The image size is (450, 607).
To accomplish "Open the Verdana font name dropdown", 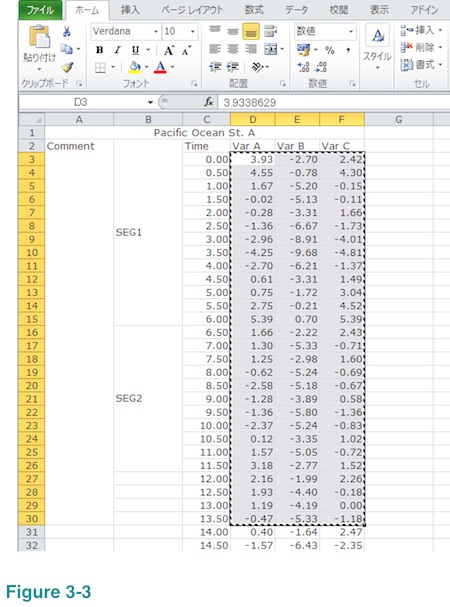I will click(156, 32).
